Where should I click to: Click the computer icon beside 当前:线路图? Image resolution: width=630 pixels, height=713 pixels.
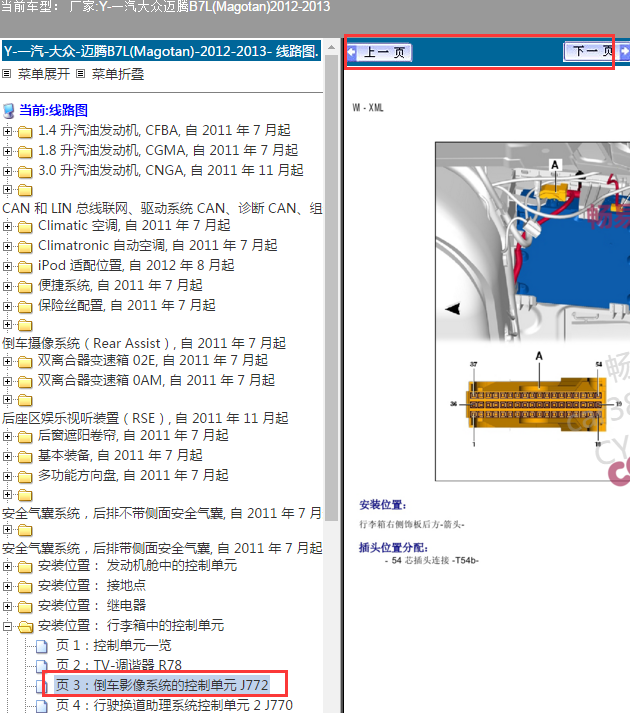pos(9,110)
